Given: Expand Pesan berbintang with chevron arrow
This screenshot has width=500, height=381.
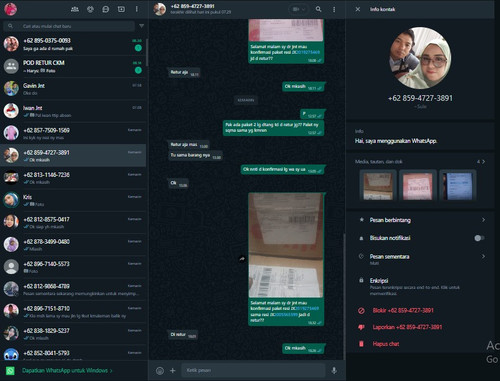Looking at the screenshot, I should point(483,220).
